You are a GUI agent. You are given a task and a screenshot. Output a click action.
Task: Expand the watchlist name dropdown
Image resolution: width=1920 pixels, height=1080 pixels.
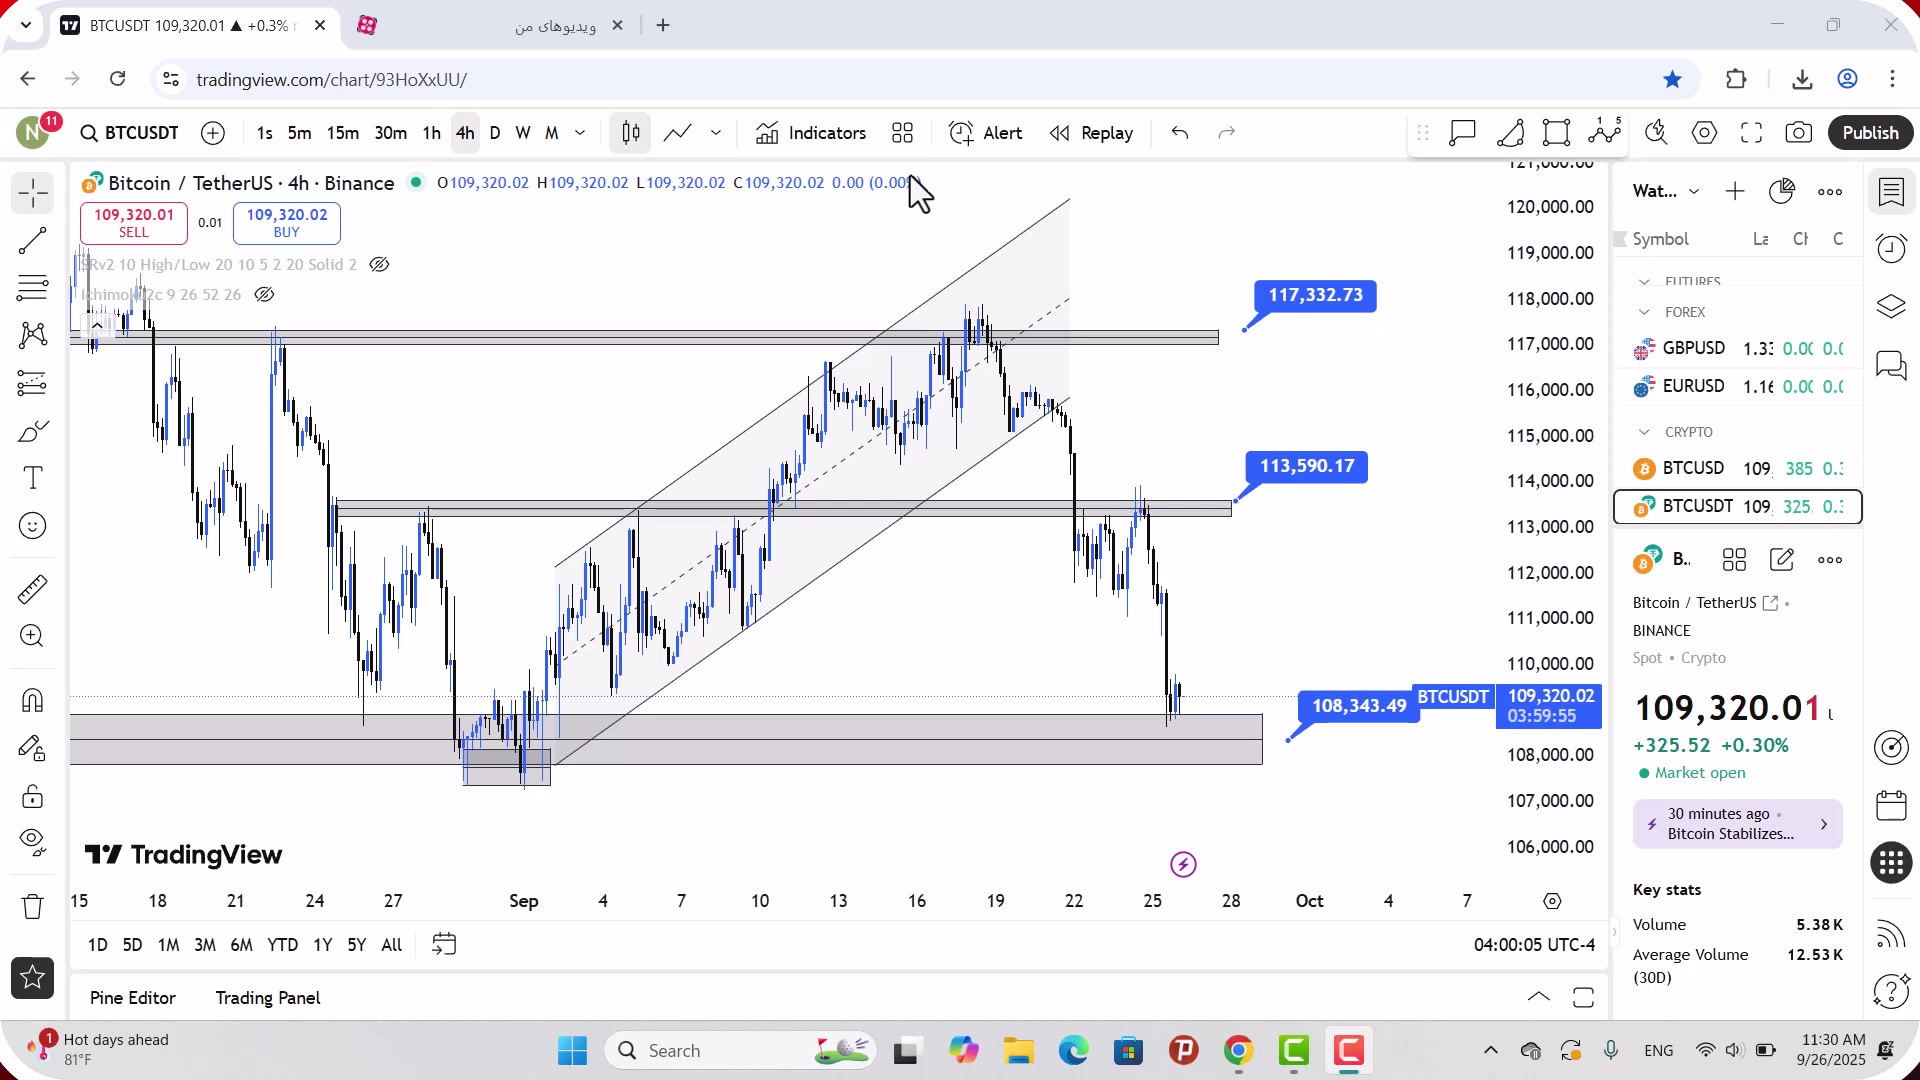1694,191
